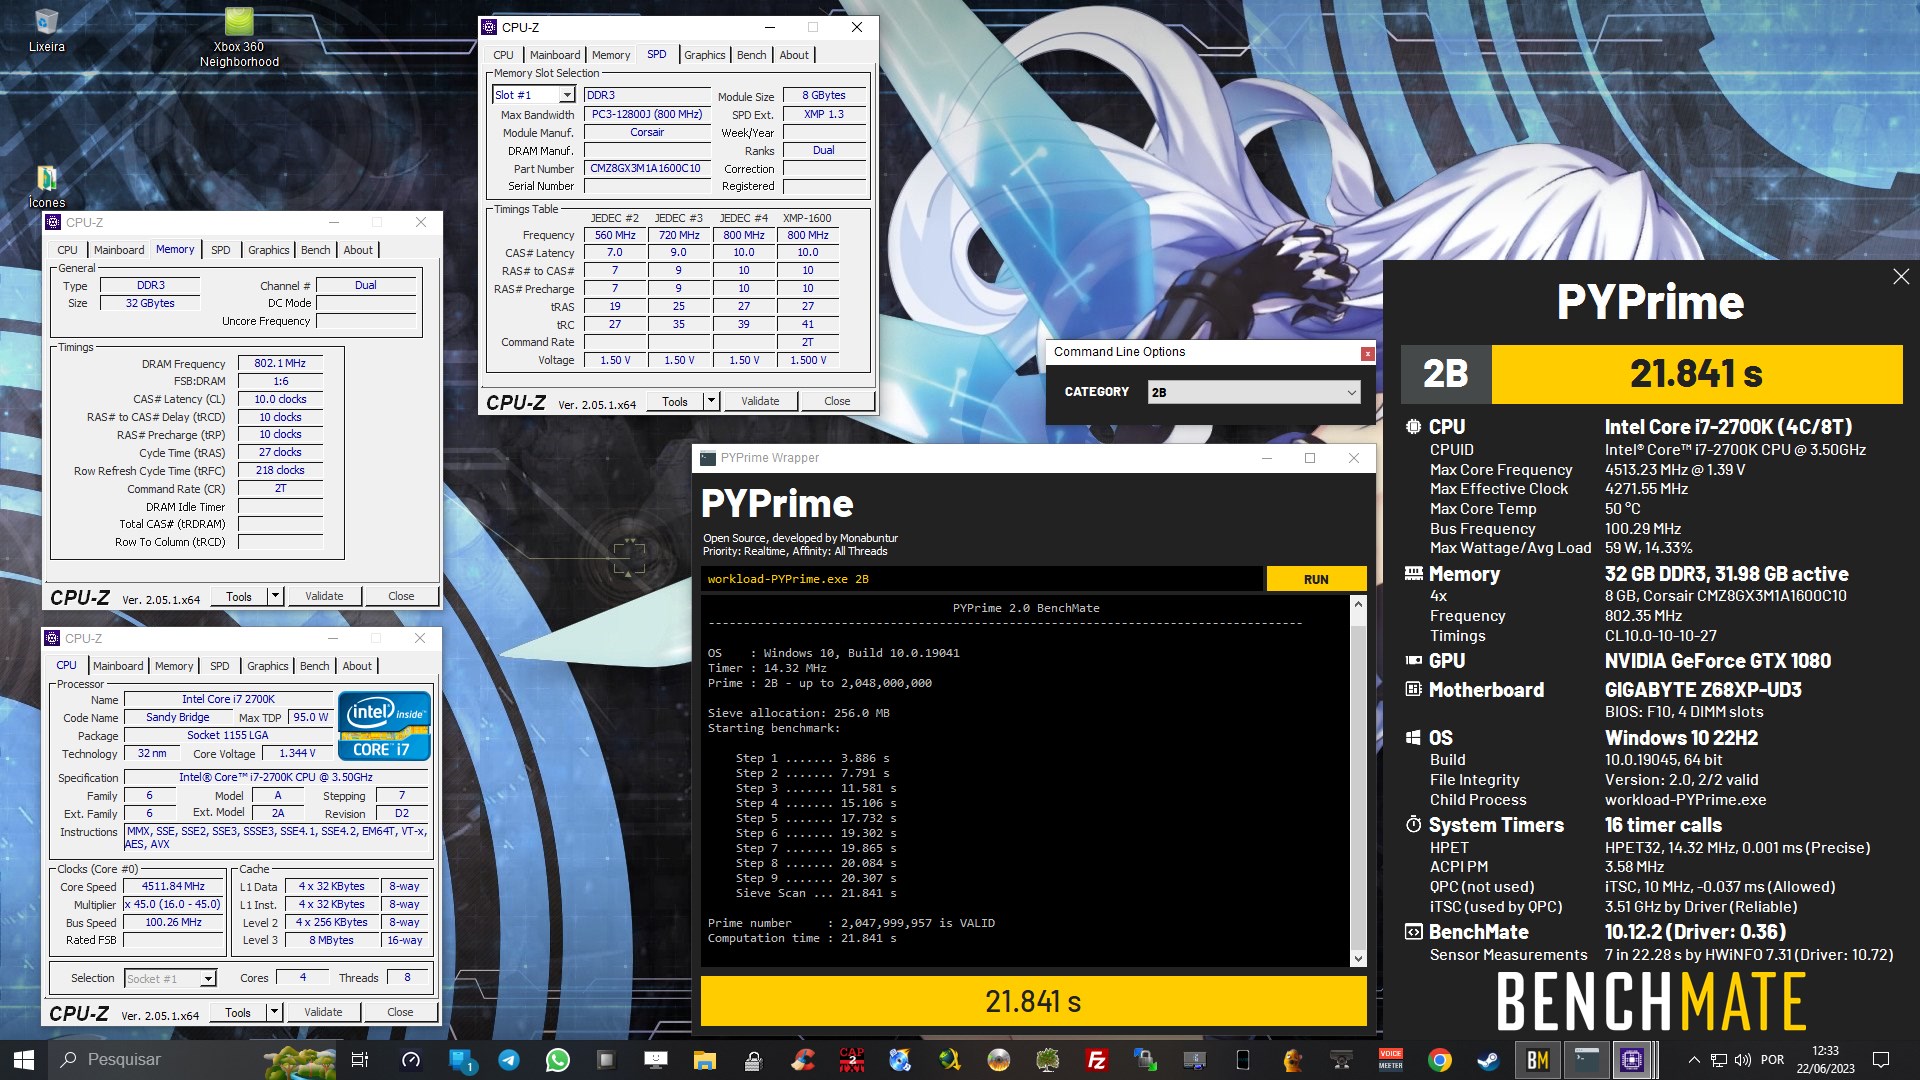Open About tab in bottom CPU-Z window
This screenshot has height=1080, width=1920.
pyautogui.click(x=357, y=666)
